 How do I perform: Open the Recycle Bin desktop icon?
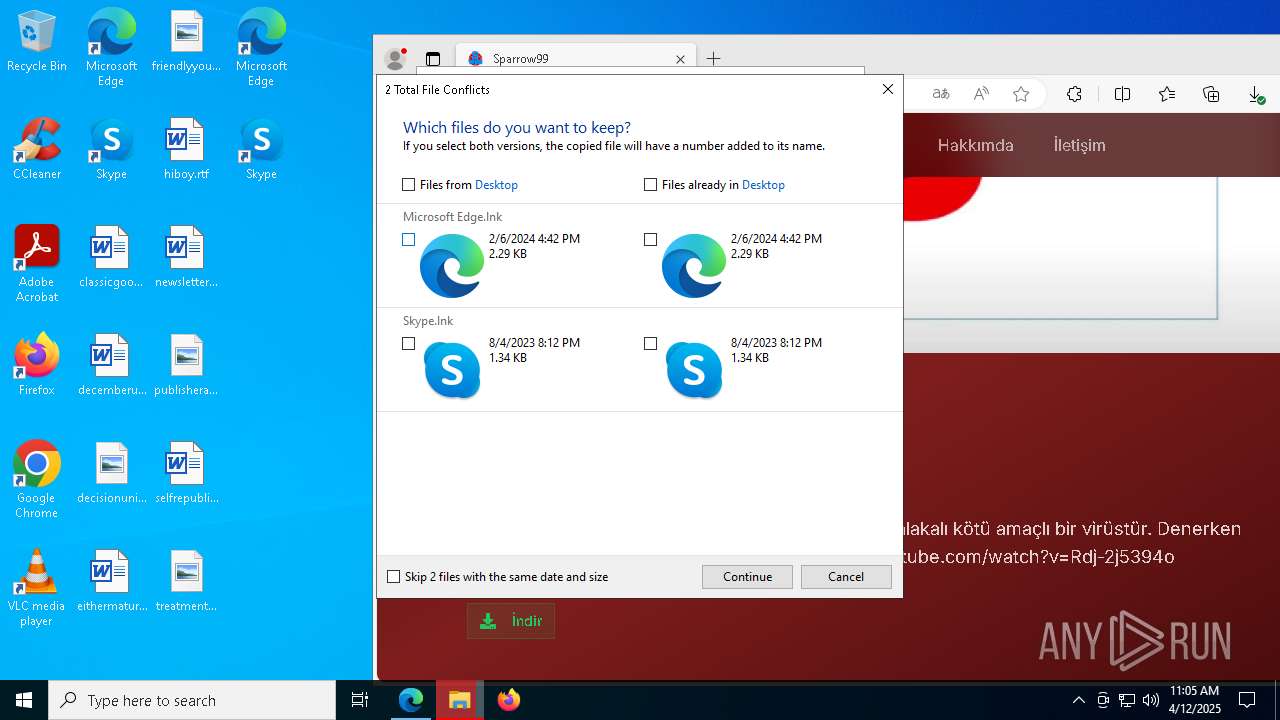click(37, 42)
